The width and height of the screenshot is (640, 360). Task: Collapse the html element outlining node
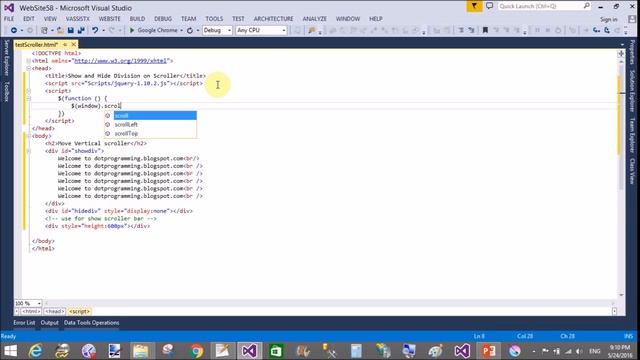click(x=28, y=61)
